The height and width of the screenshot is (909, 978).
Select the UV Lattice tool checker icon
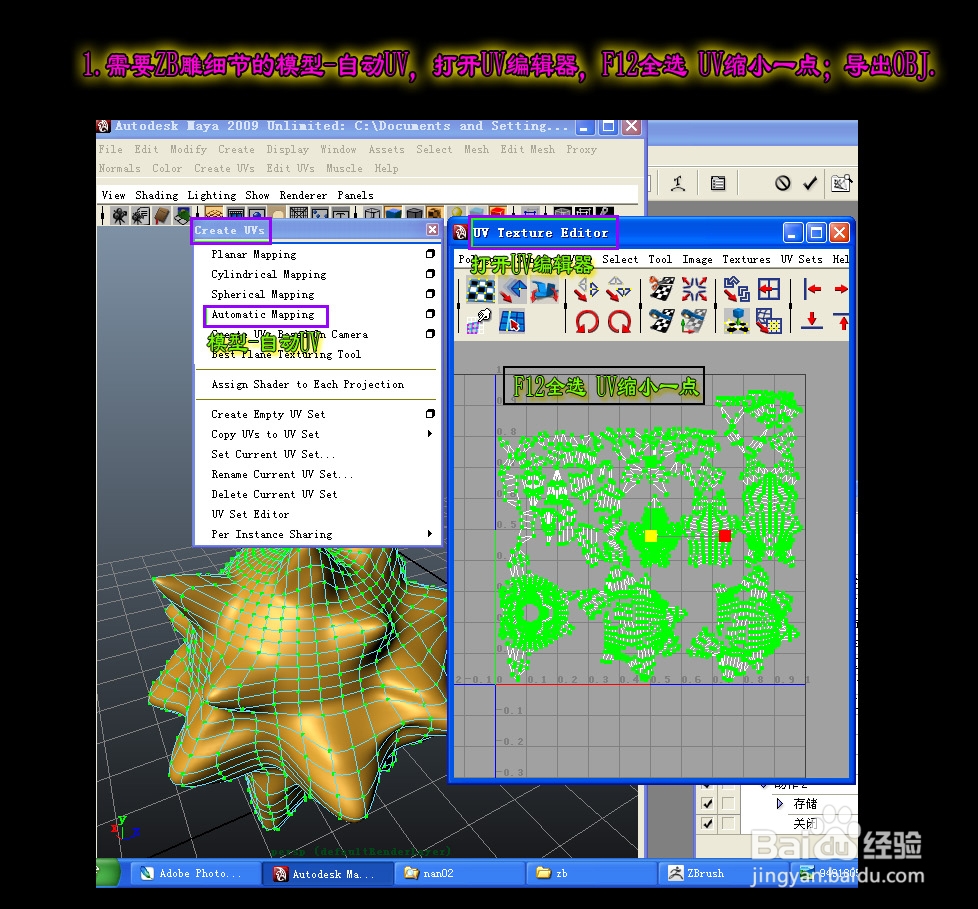pos(481,290)
